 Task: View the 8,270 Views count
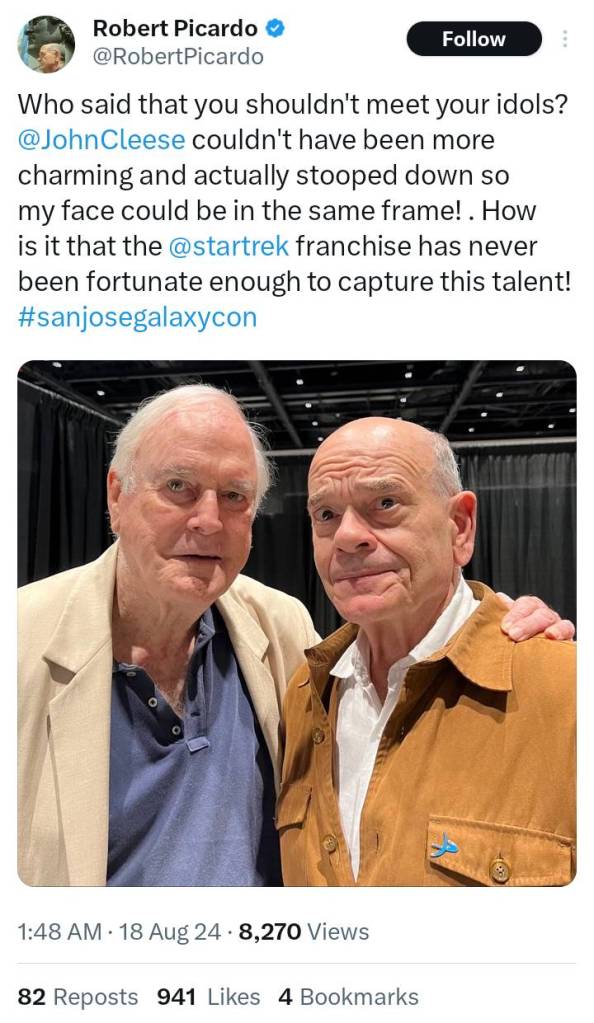(304, 932)
